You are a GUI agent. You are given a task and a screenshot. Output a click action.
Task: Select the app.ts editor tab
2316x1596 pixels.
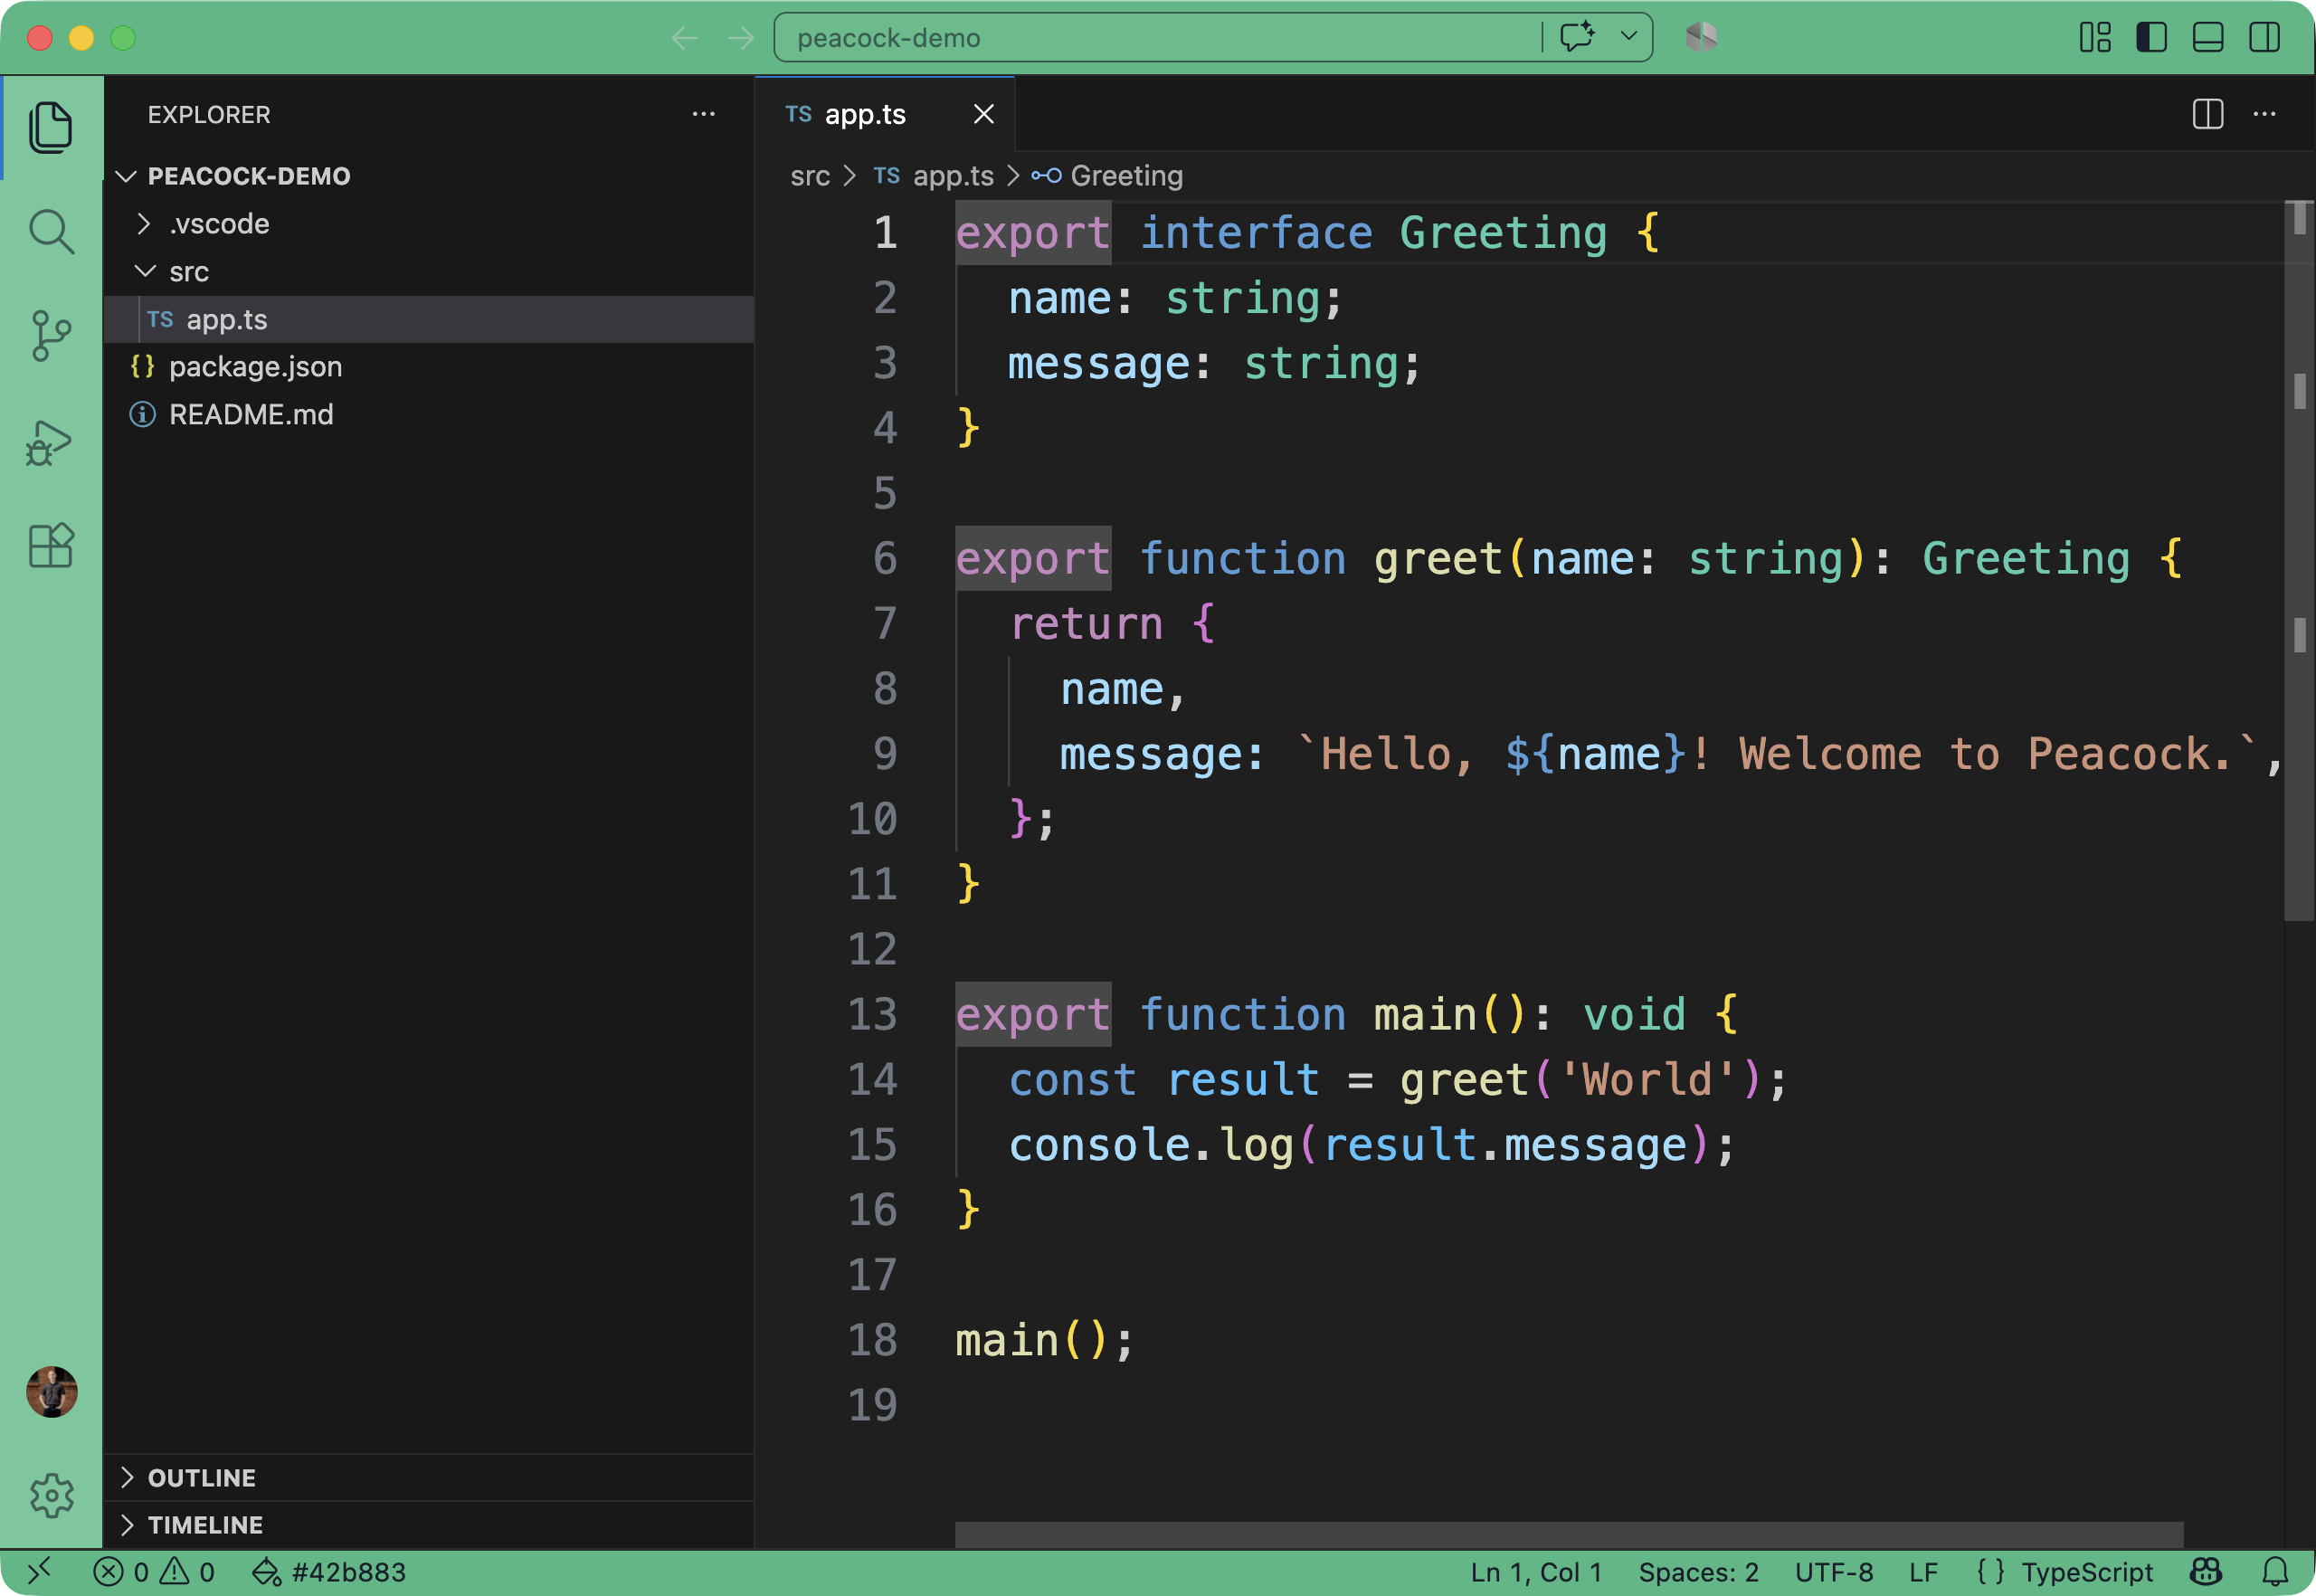[x=885, y=114]
